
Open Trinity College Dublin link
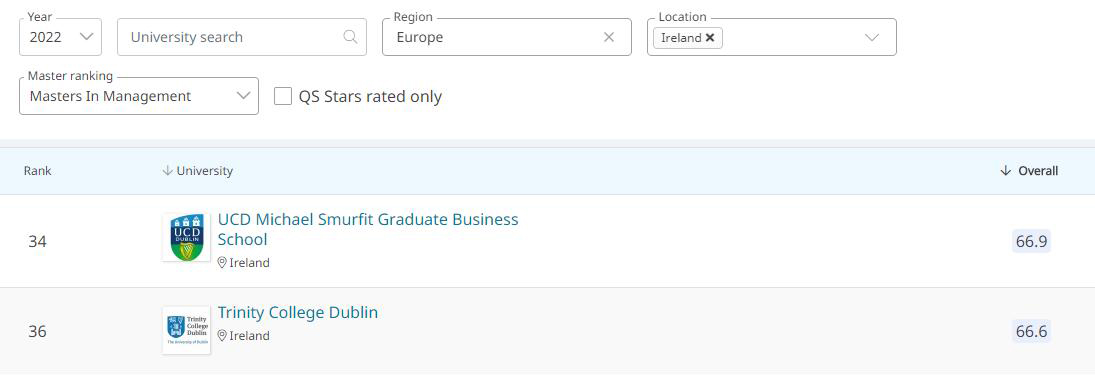tap(297, 312)
